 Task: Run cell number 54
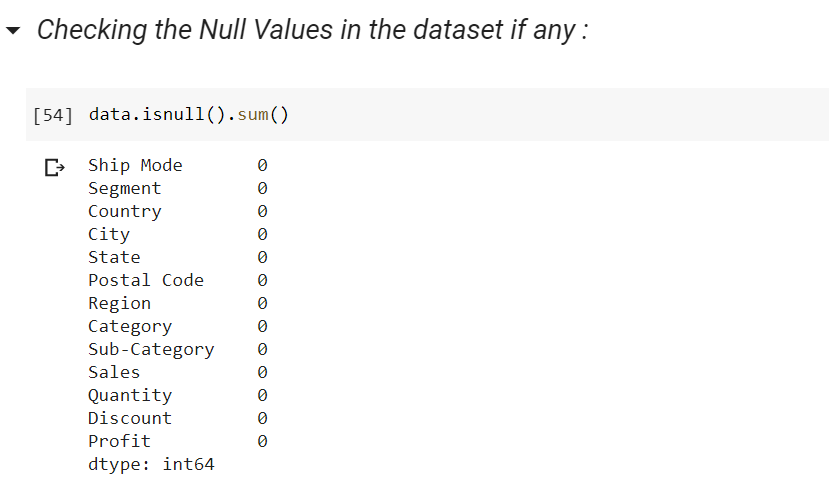point(52,115)
